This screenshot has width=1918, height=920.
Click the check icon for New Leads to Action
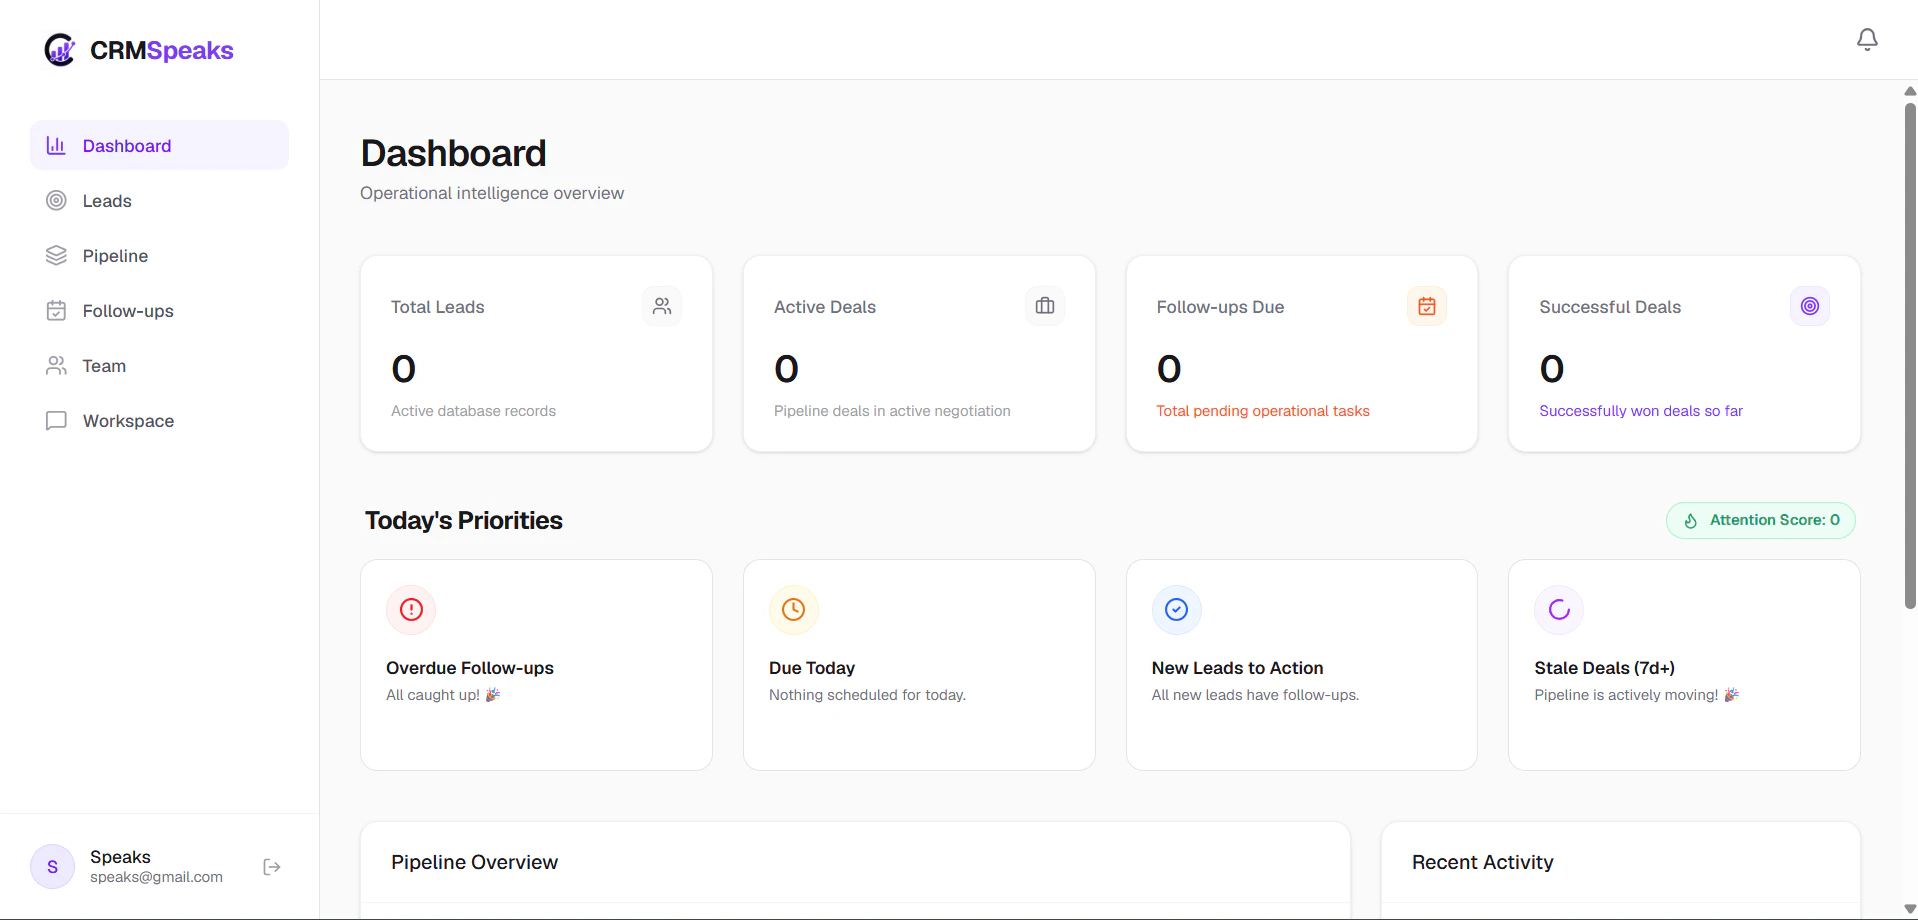coord(1177,610)
